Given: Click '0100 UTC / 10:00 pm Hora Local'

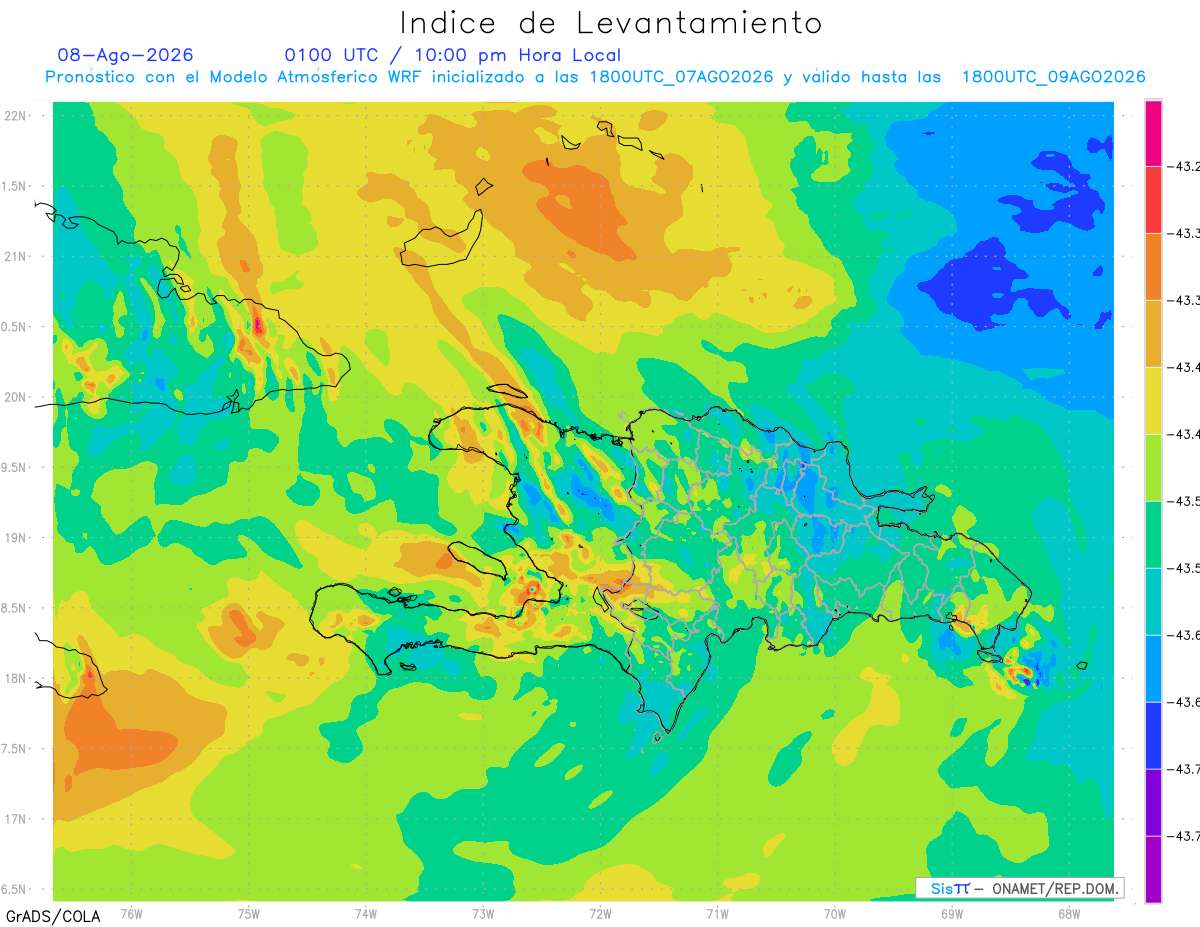Looking at the screenshot, I should [452, 55].
